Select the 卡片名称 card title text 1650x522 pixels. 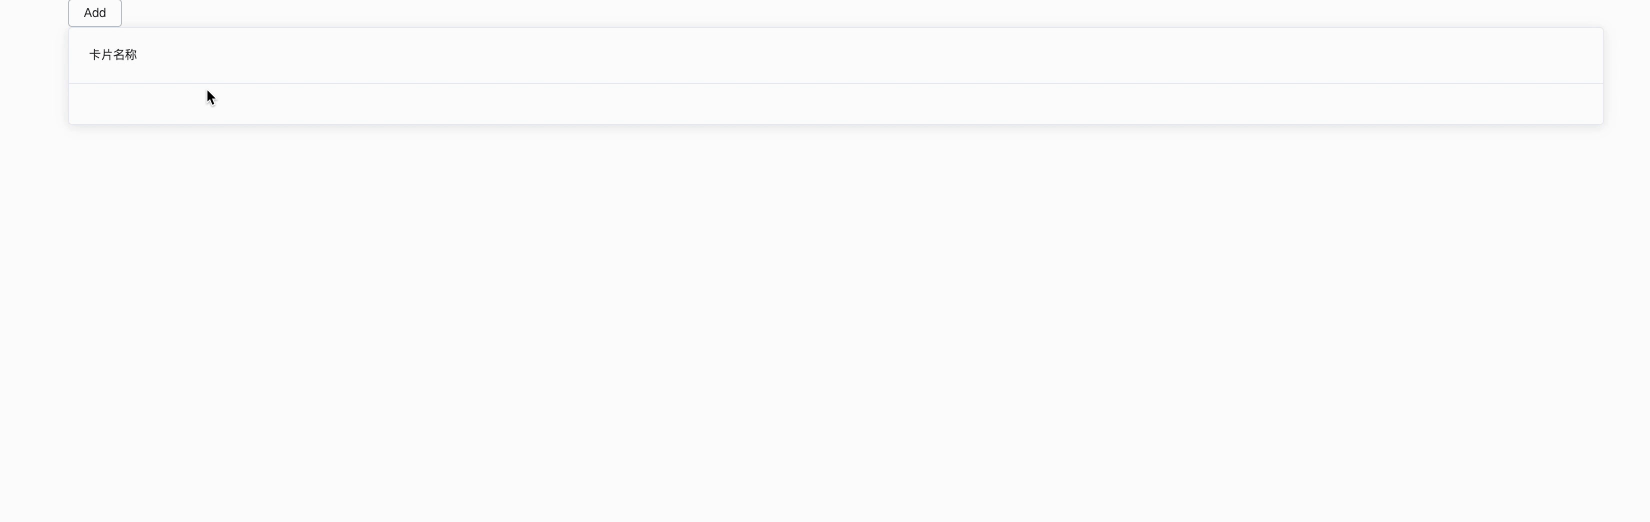tap(113, 55)
